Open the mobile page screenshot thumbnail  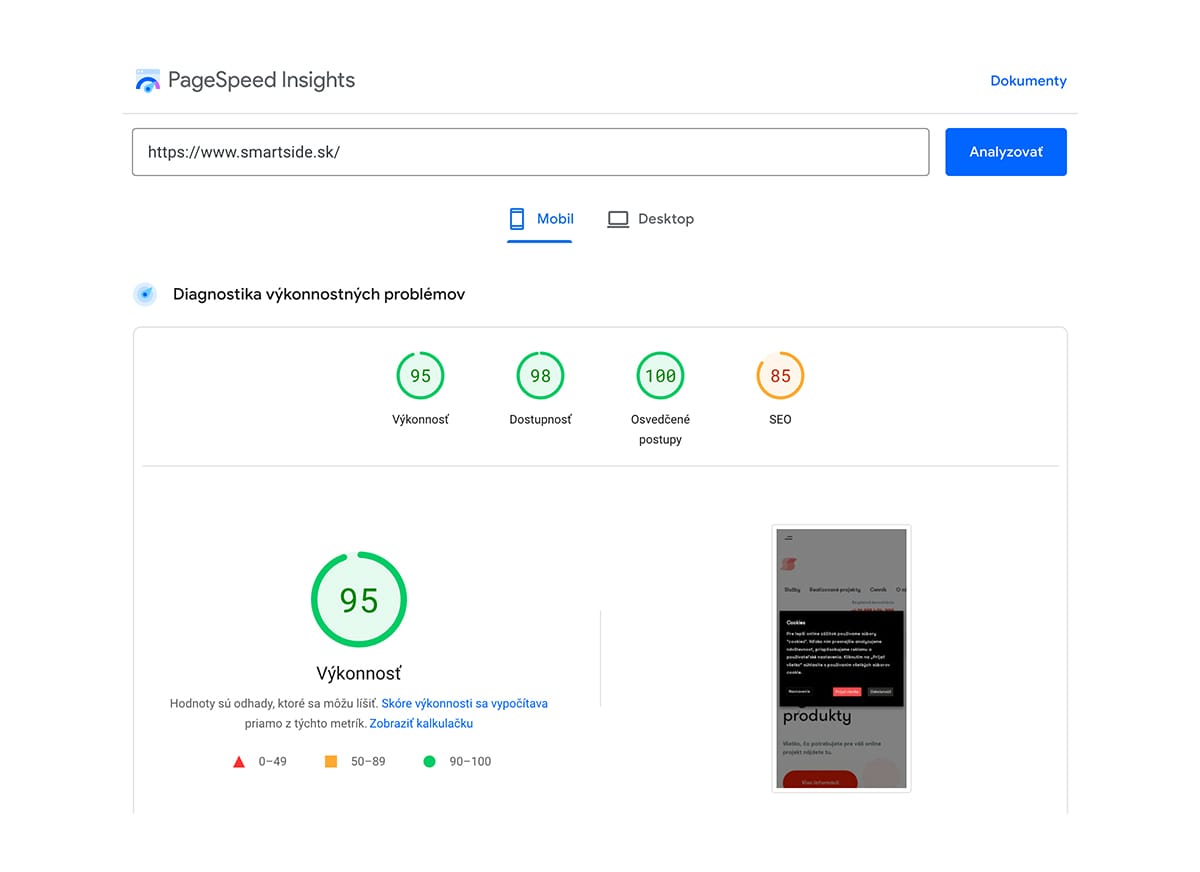coord(841,658)
